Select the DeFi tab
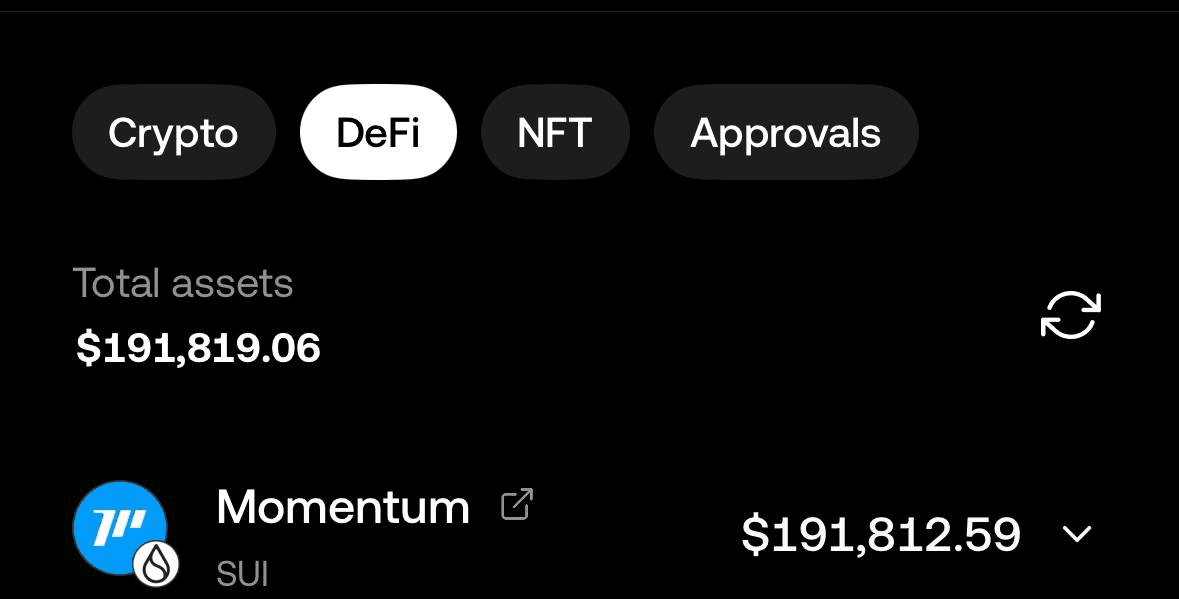The width and height of the screenshot is (1179, 599). [378, 132]
